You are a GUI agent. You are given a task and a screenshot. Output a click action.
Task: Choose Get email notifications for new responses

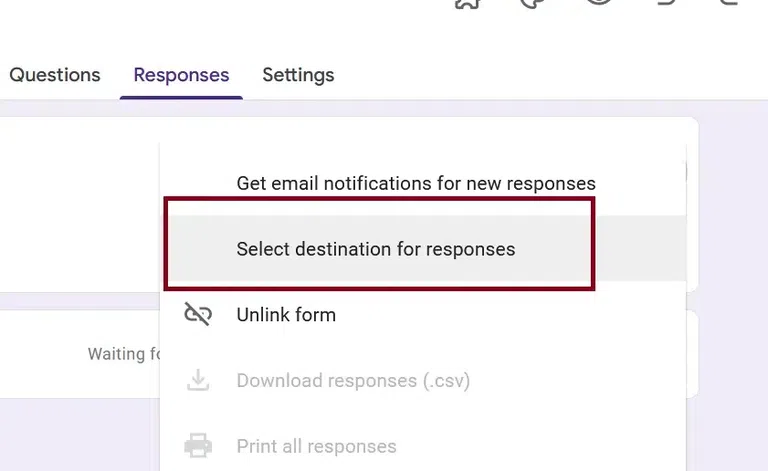point(415,184)
